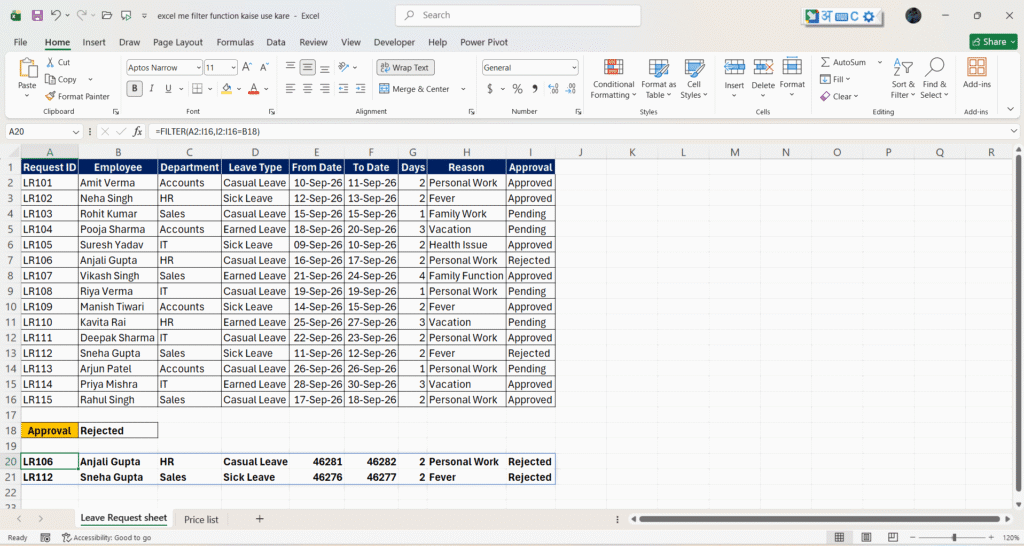Viewport: 1024px width, 546px height.
Task: Apply the yellow fill color
Action: click(227, 88)
